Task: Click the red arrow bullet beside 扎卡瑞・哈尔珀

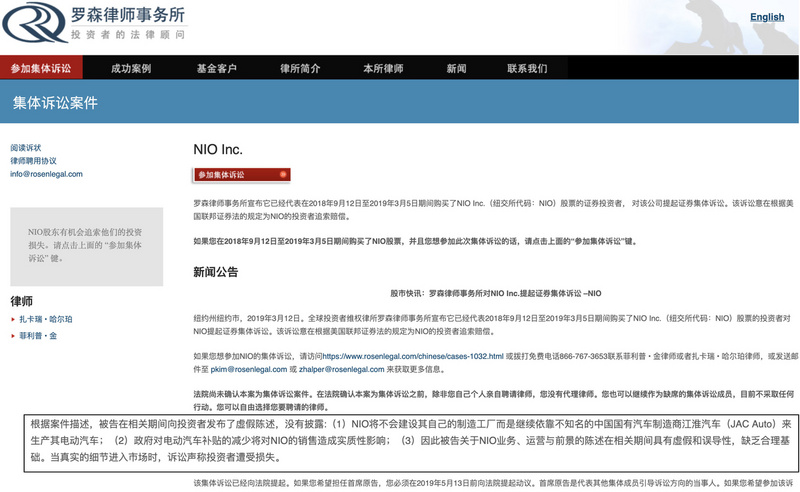Action: tap(13, 319)
